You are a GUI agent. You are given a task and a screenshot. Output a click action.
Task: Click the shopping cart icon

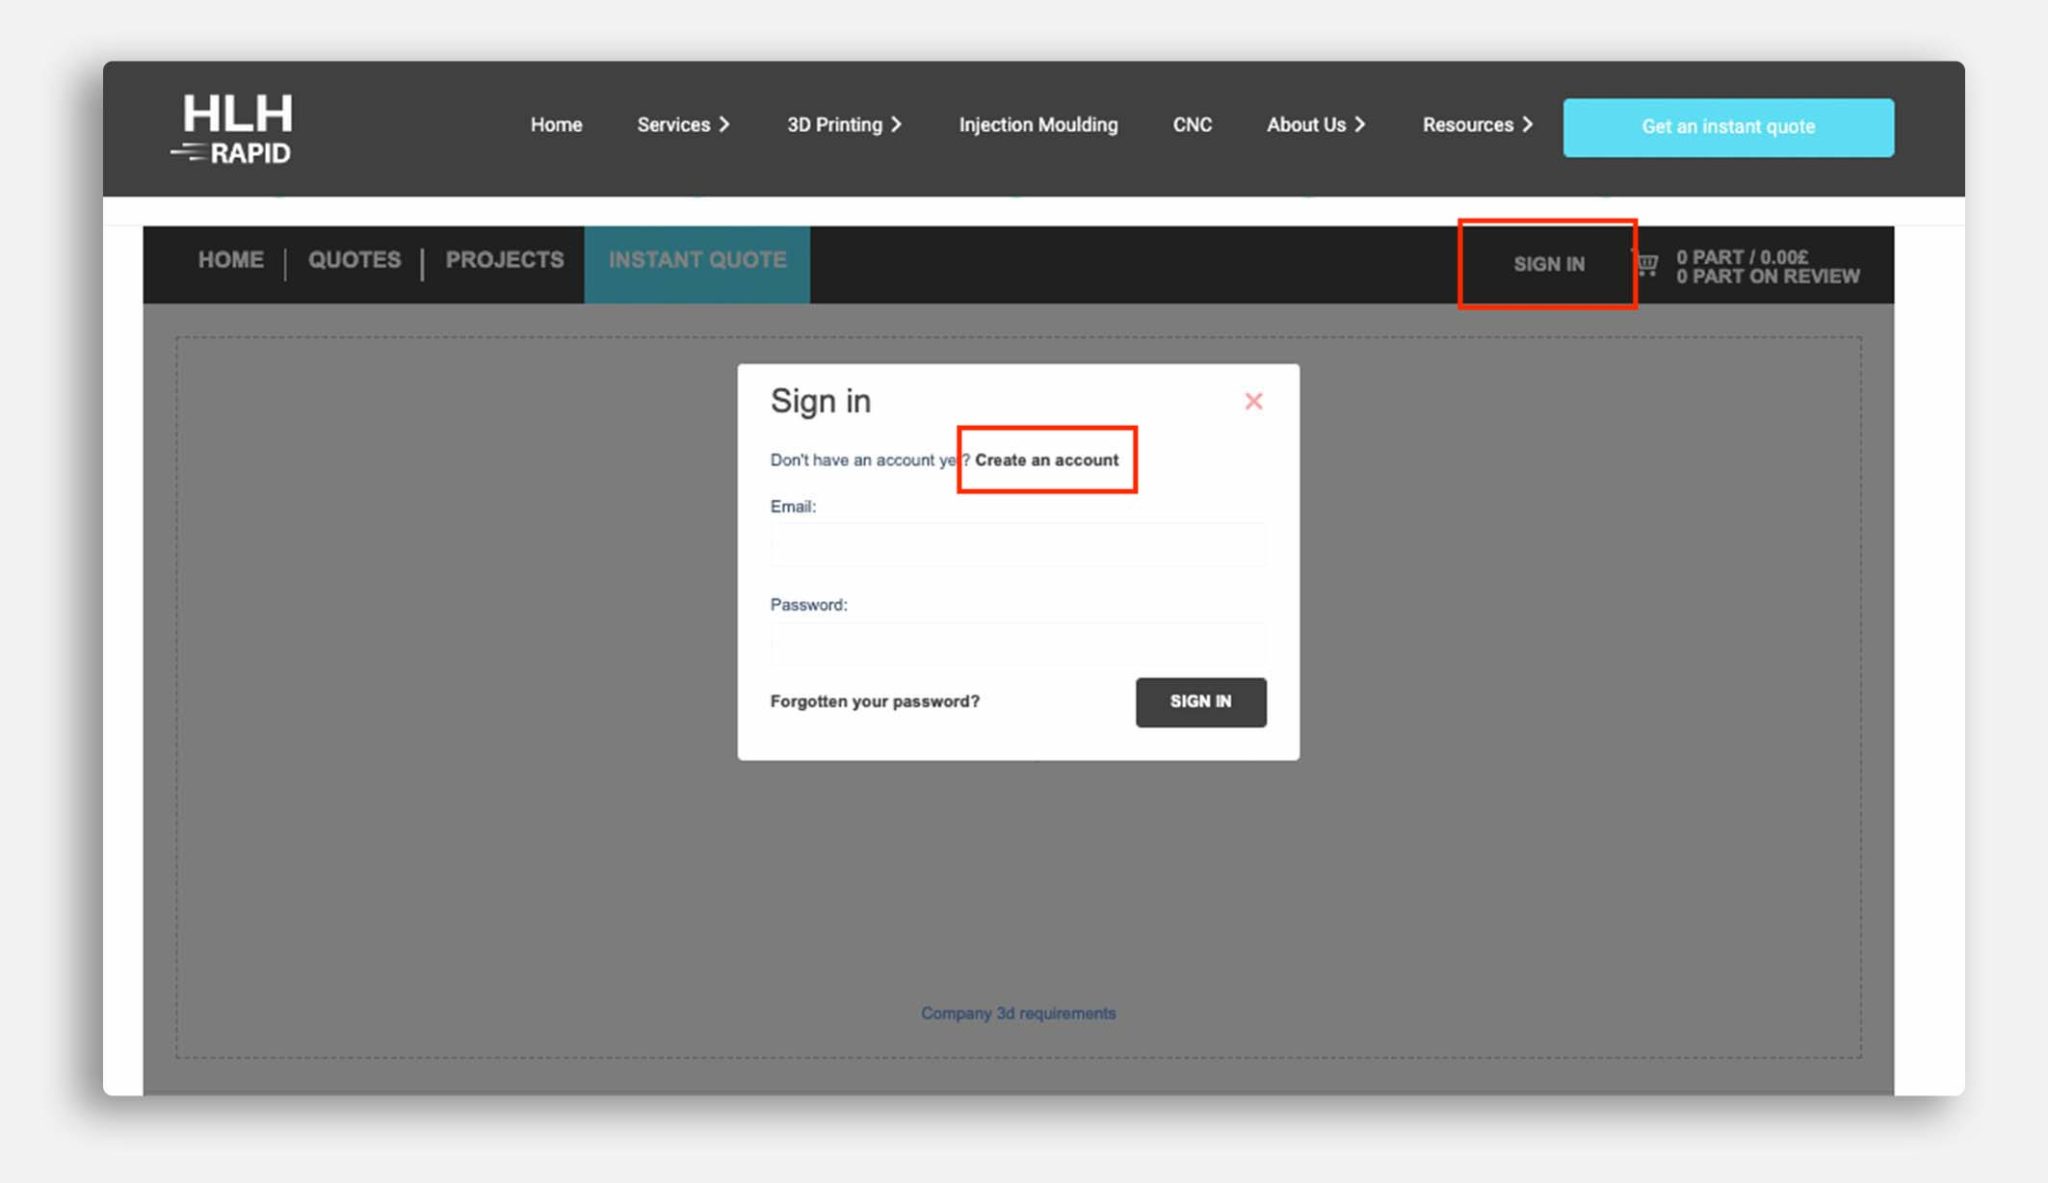[x=1646, y=265]
